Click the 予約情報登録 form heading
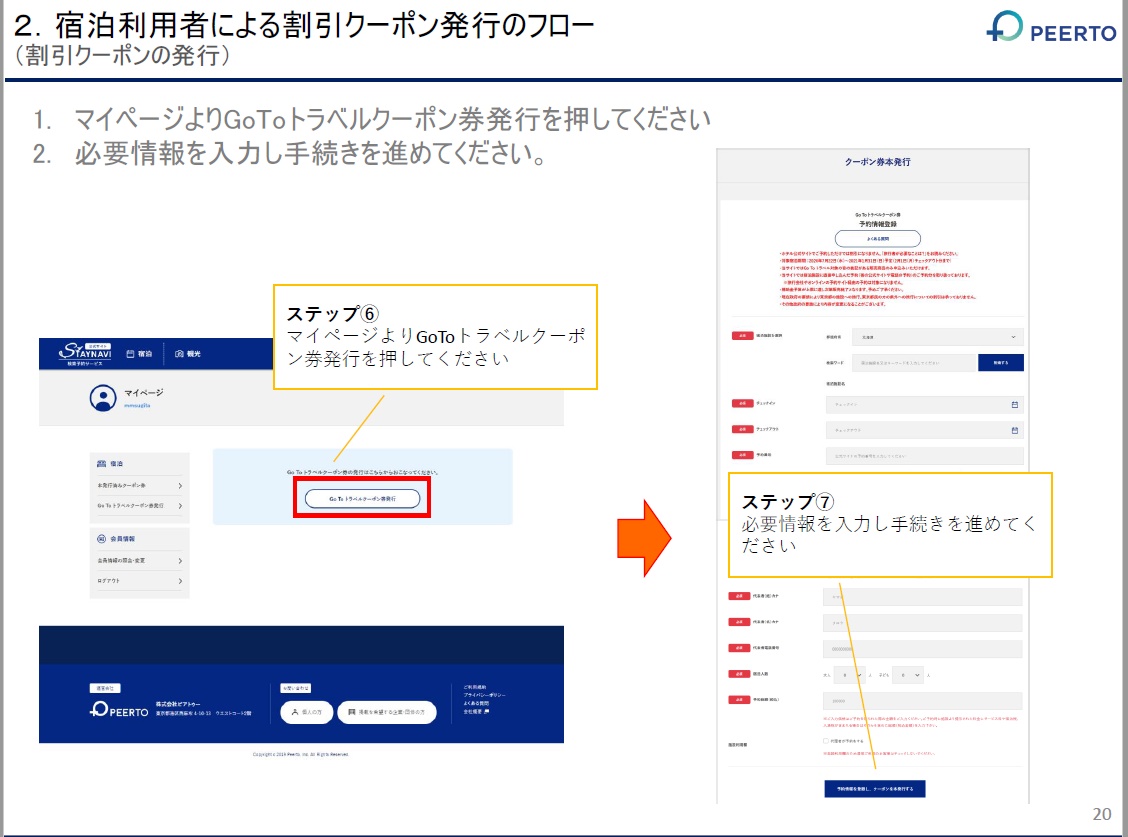1128x837 pixels. (877, 224)
